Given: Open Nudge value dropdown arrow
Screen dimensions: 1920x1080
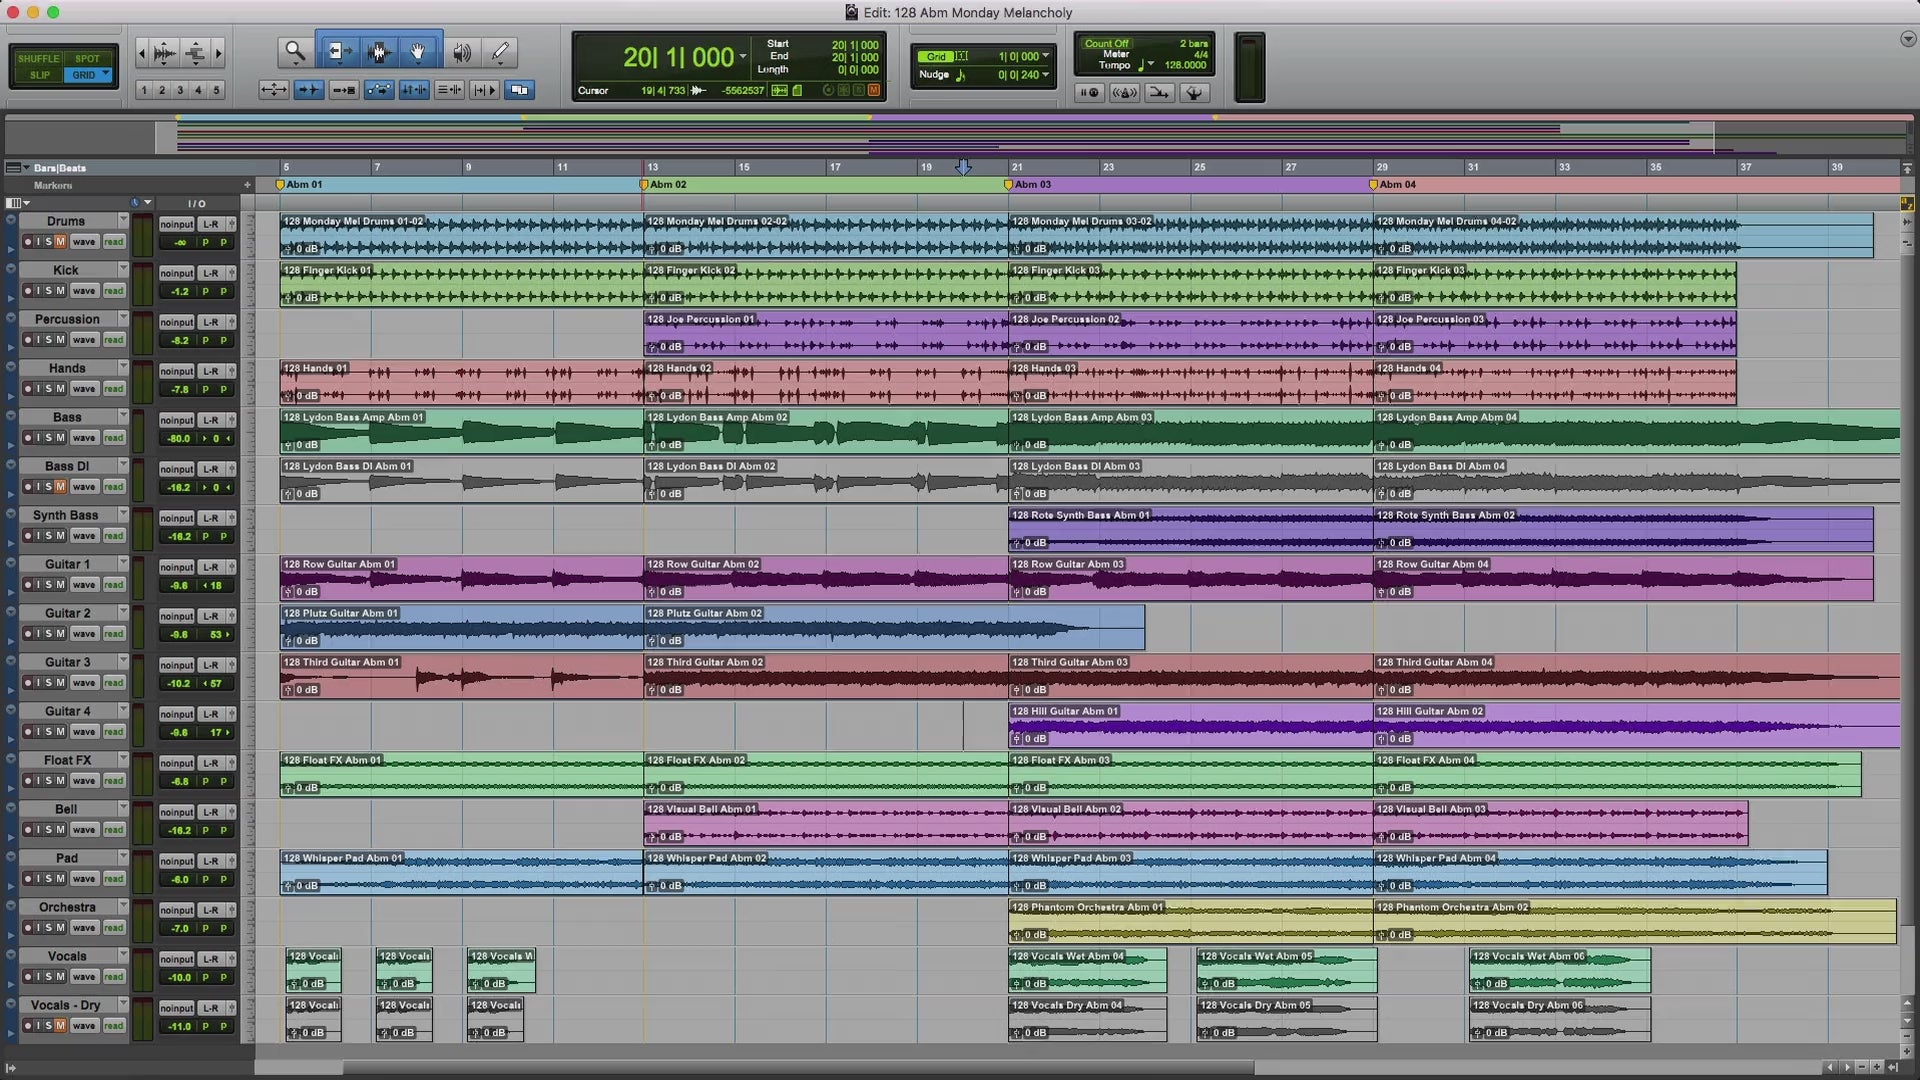Looking at the screenshot, I should point(1046,75).
